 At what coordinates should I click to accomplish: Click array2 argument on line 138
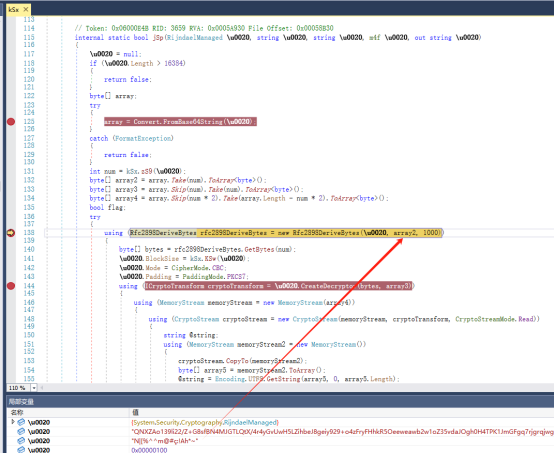(405, 233)
